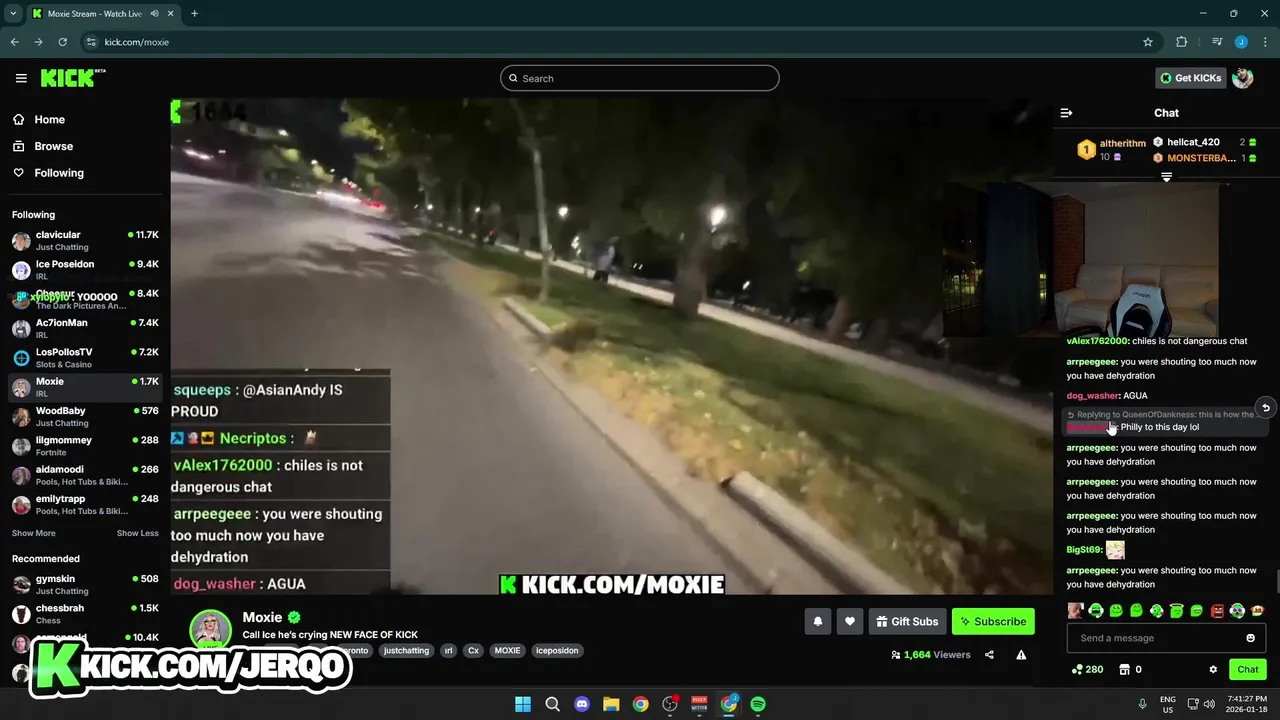Open the emoji picker in message box
Viewport: 1280px width, 720px height.
click(1250, 638)
